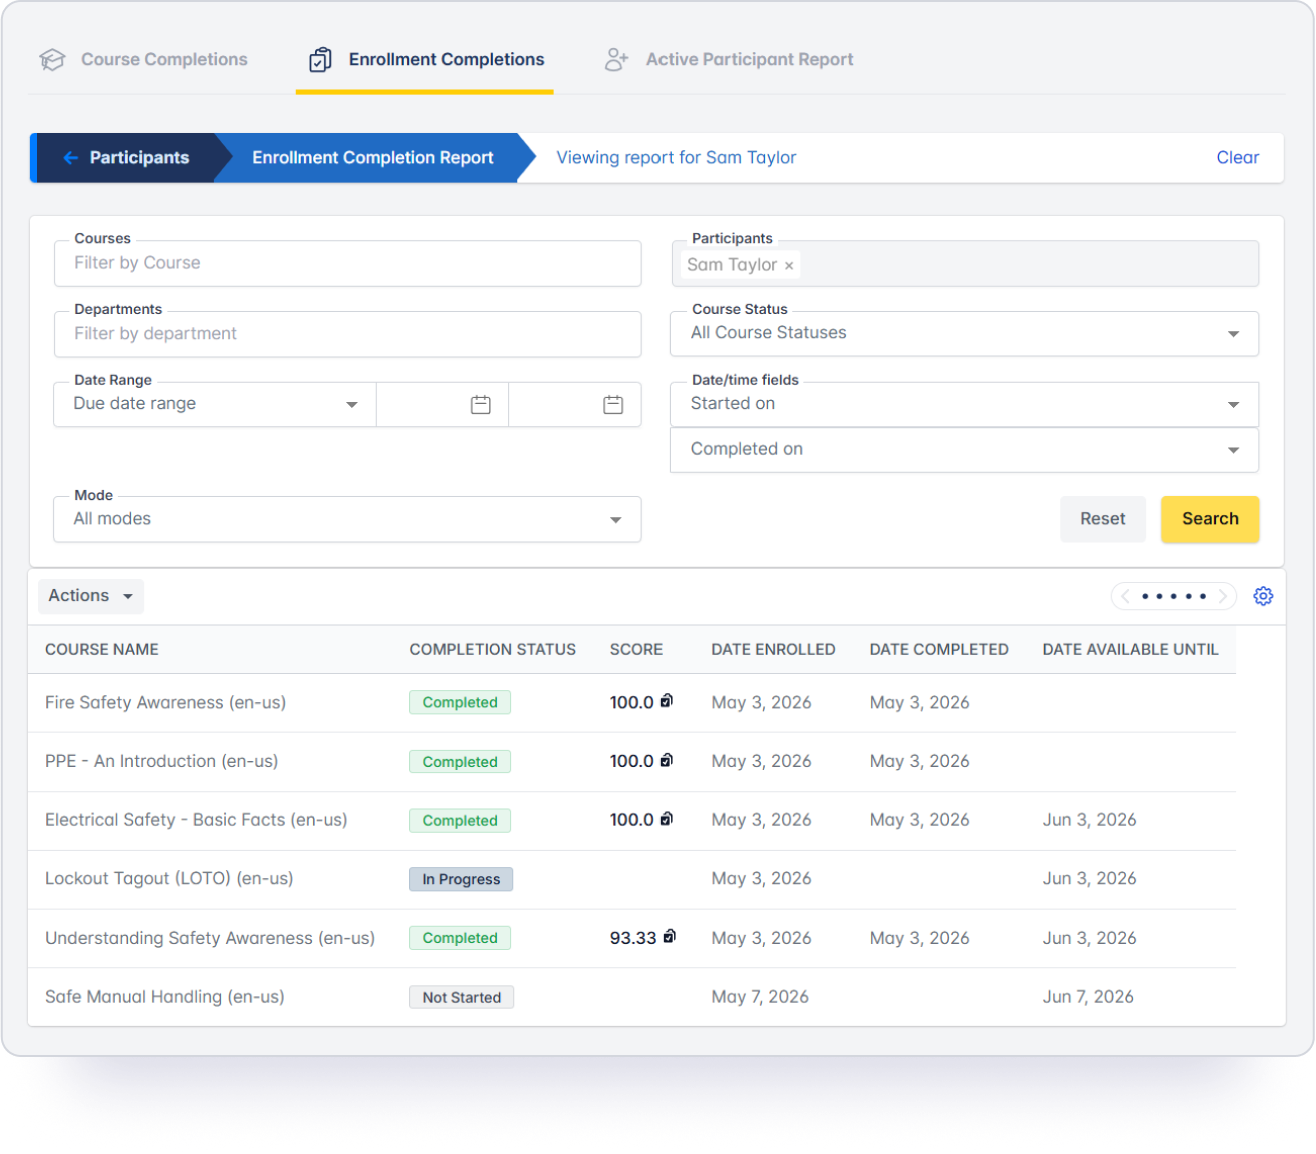Sort by DATE ENROLLED column header
Viewport: 1316px width, 1154px height.
point(773,650)
